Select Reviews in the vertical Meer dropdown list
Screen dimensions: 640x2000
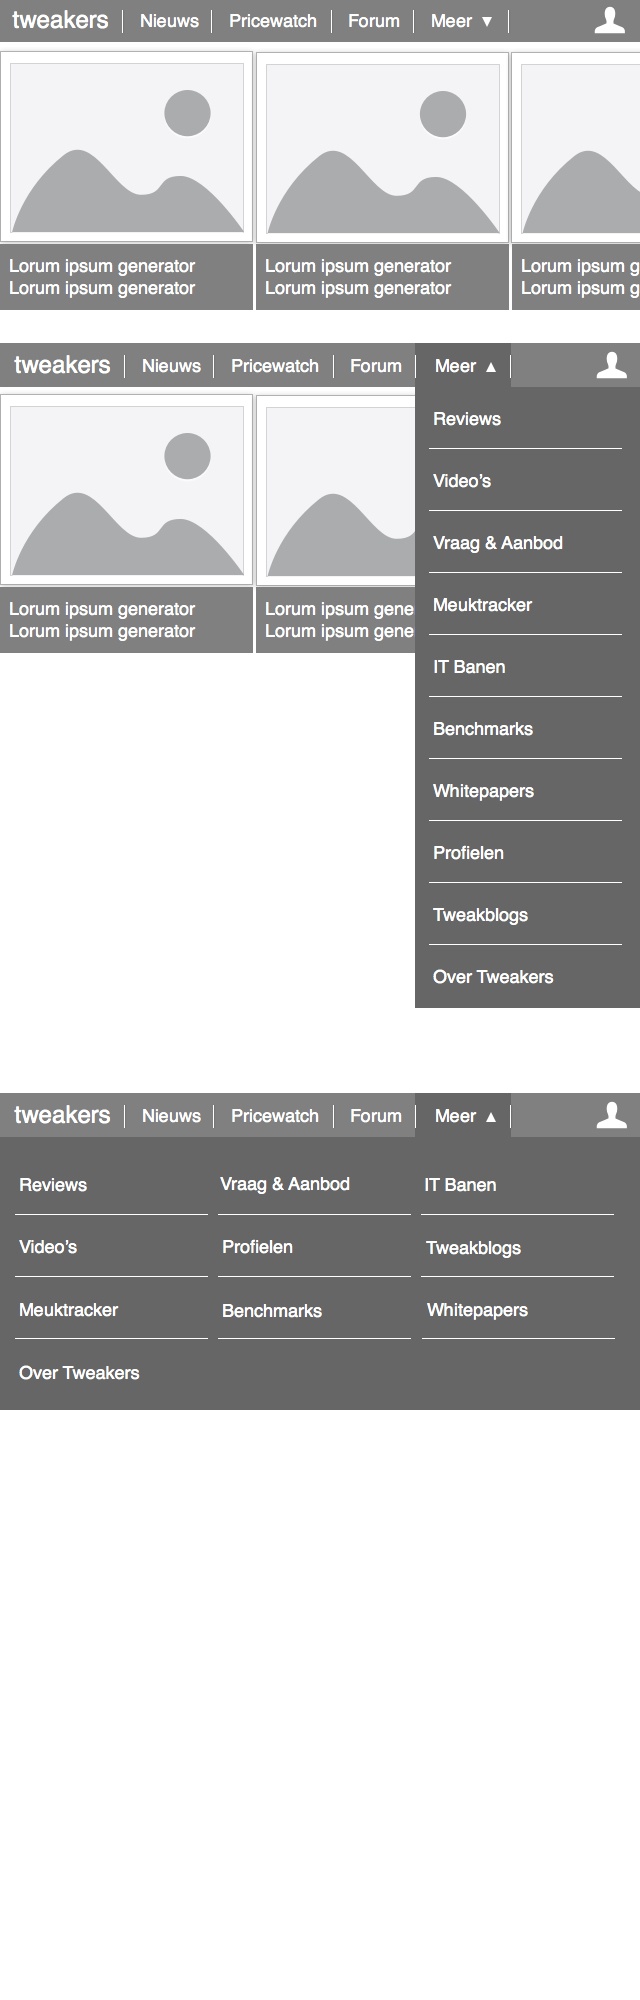(467, 419)
